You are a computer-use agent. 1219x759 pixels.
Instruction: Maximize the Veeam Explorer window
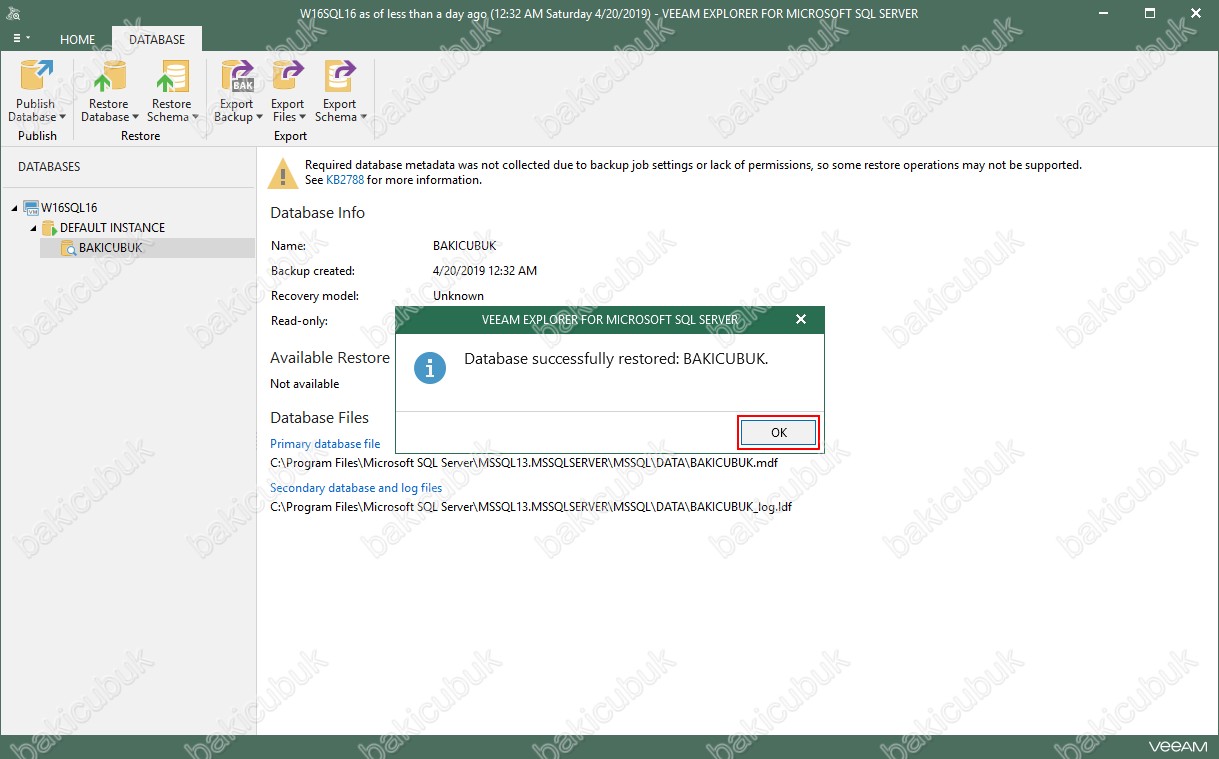[x=1150, y=13]
